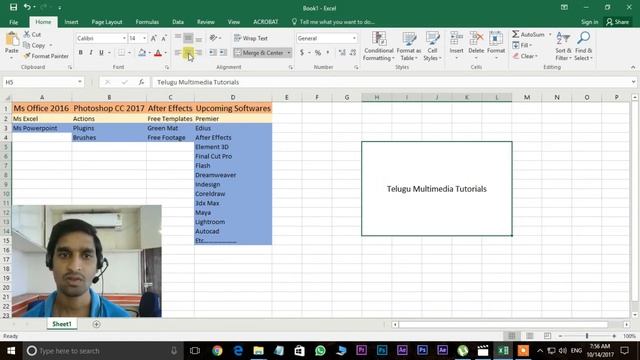Switch to the Formulas tab

[x=147, y=22]
